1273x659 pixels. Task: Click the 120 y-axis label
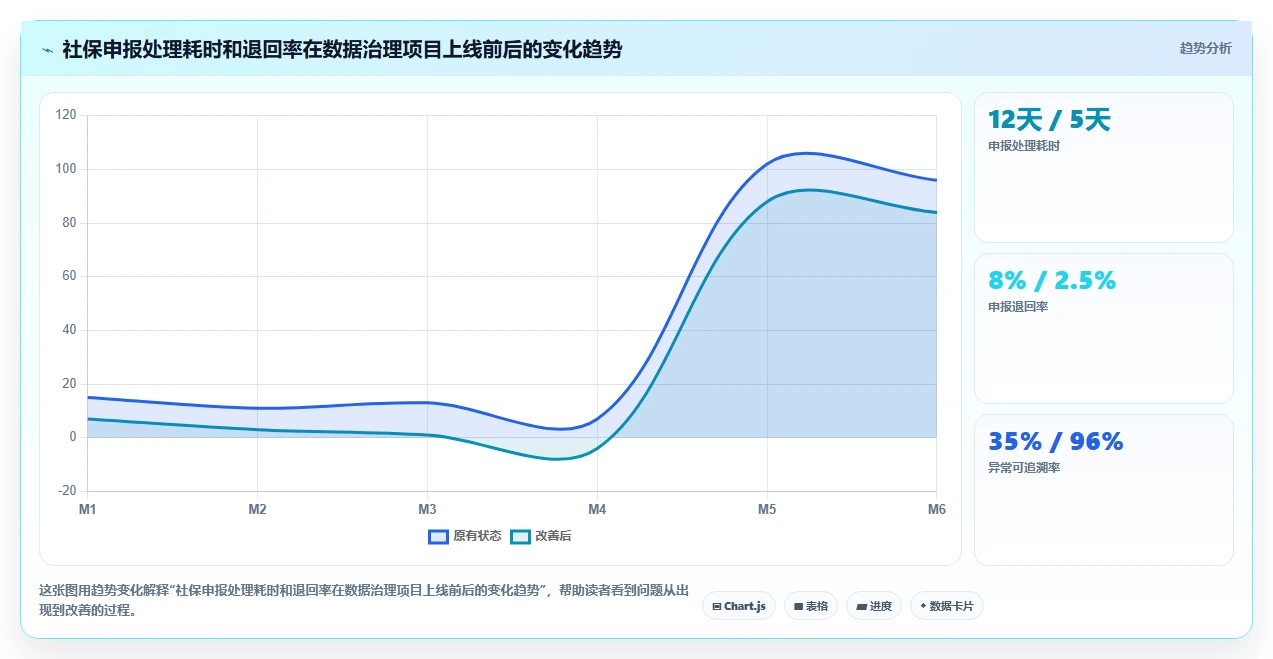(66, 115)
